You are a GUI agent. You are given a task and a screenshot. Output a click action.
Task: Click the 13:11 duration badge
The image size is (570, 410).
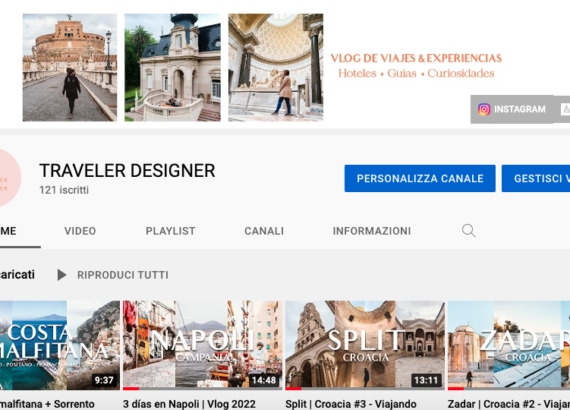(426, 380)
